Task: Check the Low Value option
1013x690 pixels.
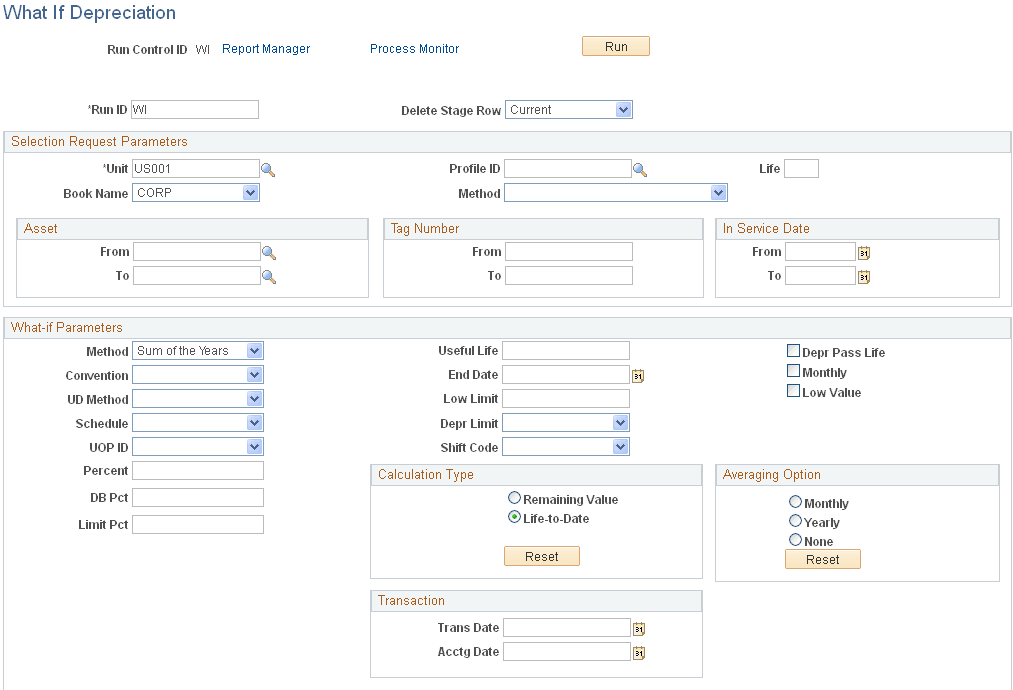Action: (793, 390)
